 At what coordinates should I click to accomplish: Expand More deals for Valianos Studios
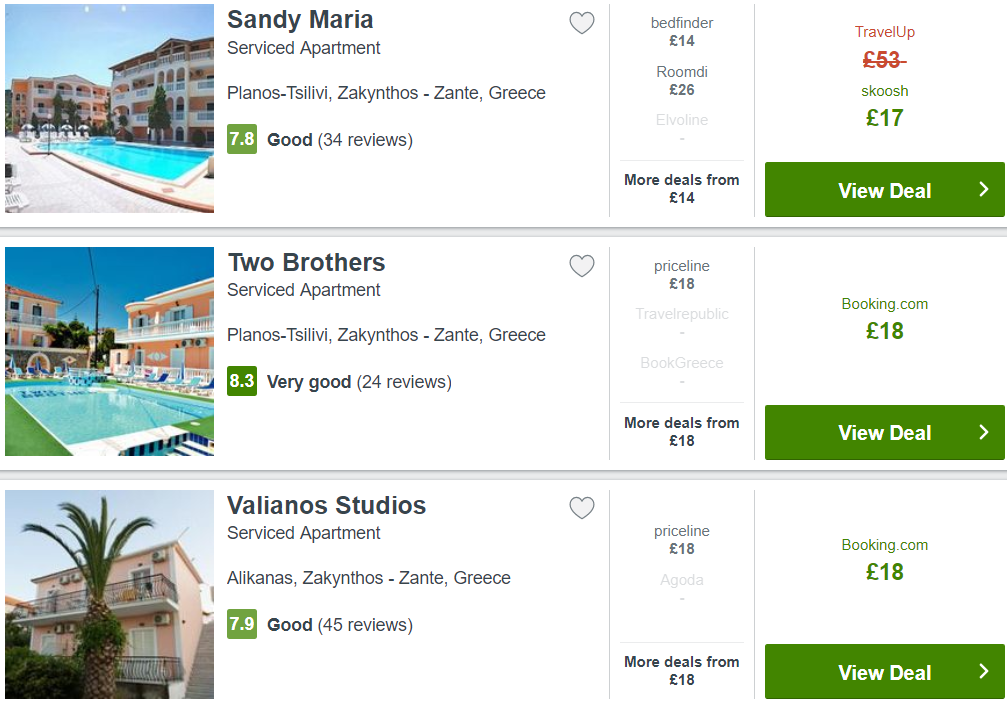coord(681,671)
